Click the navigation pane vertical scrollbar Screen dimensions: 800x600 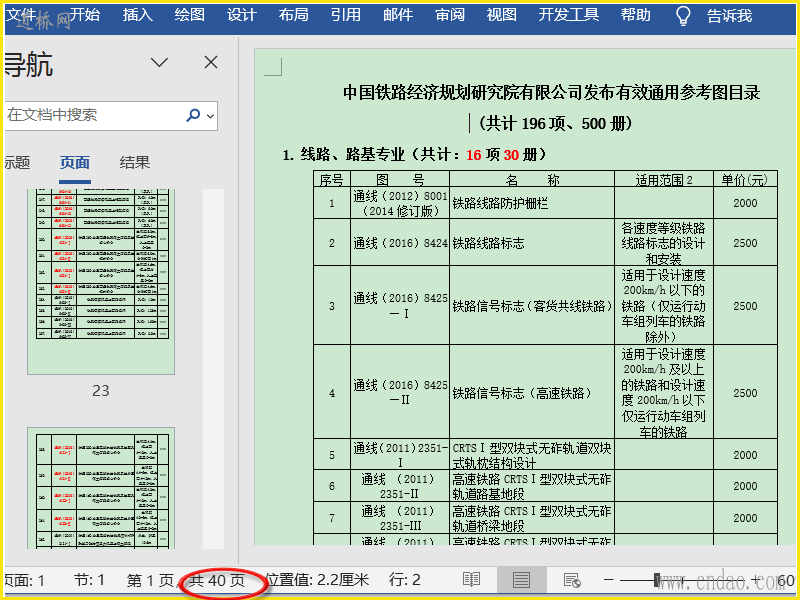pyautogui.click(x=213, y=369)
